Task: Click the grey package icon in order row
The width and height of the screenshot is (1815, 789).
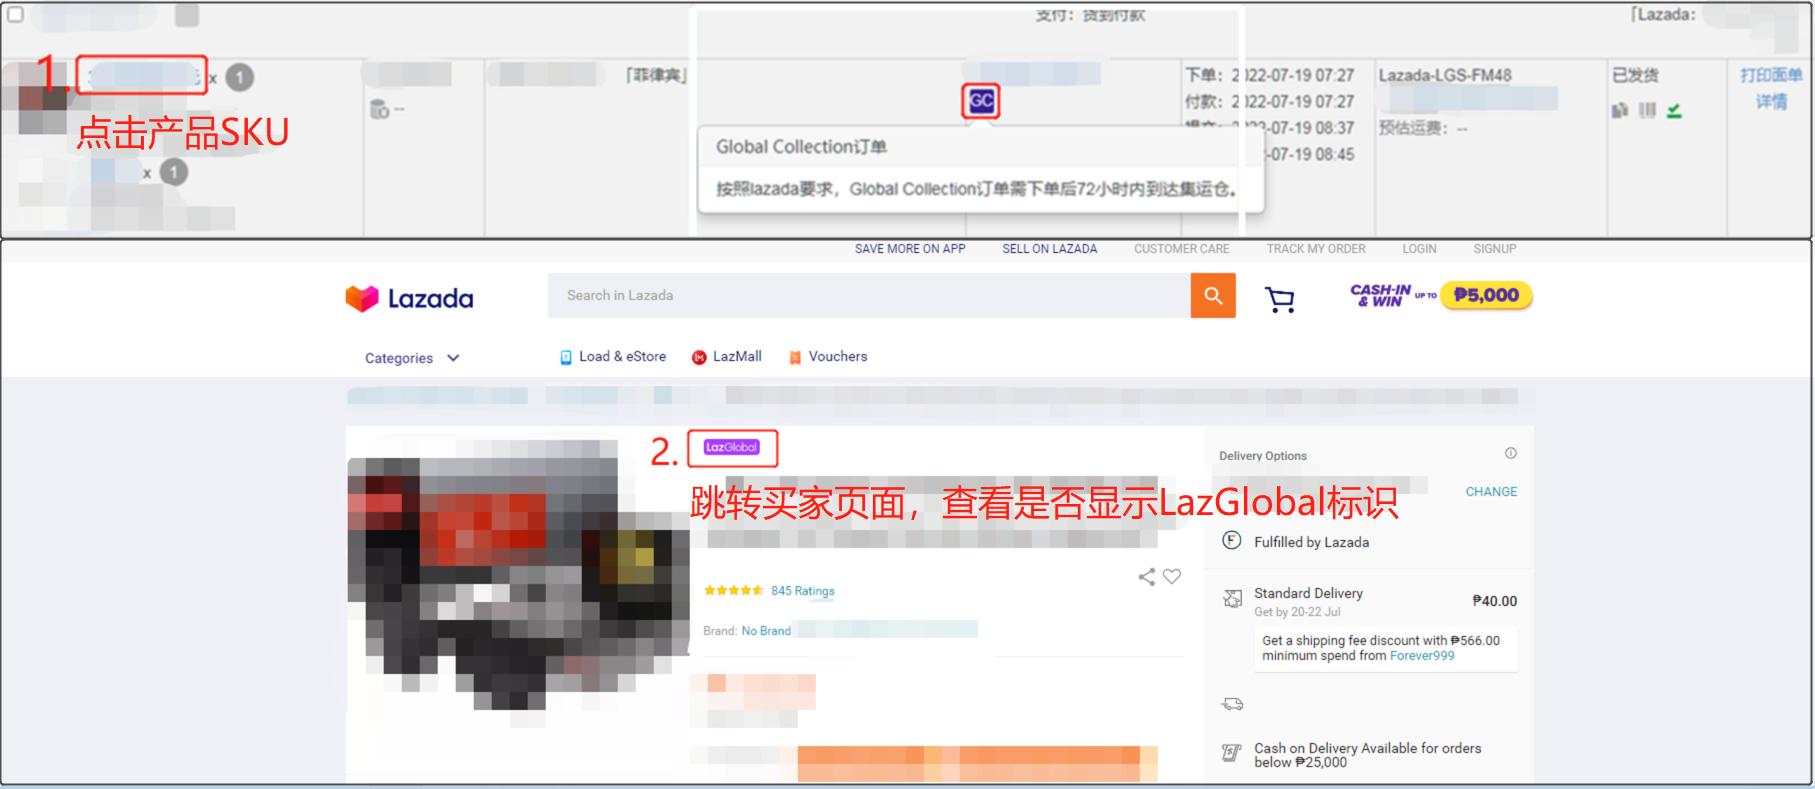Action: pos(379,108)
